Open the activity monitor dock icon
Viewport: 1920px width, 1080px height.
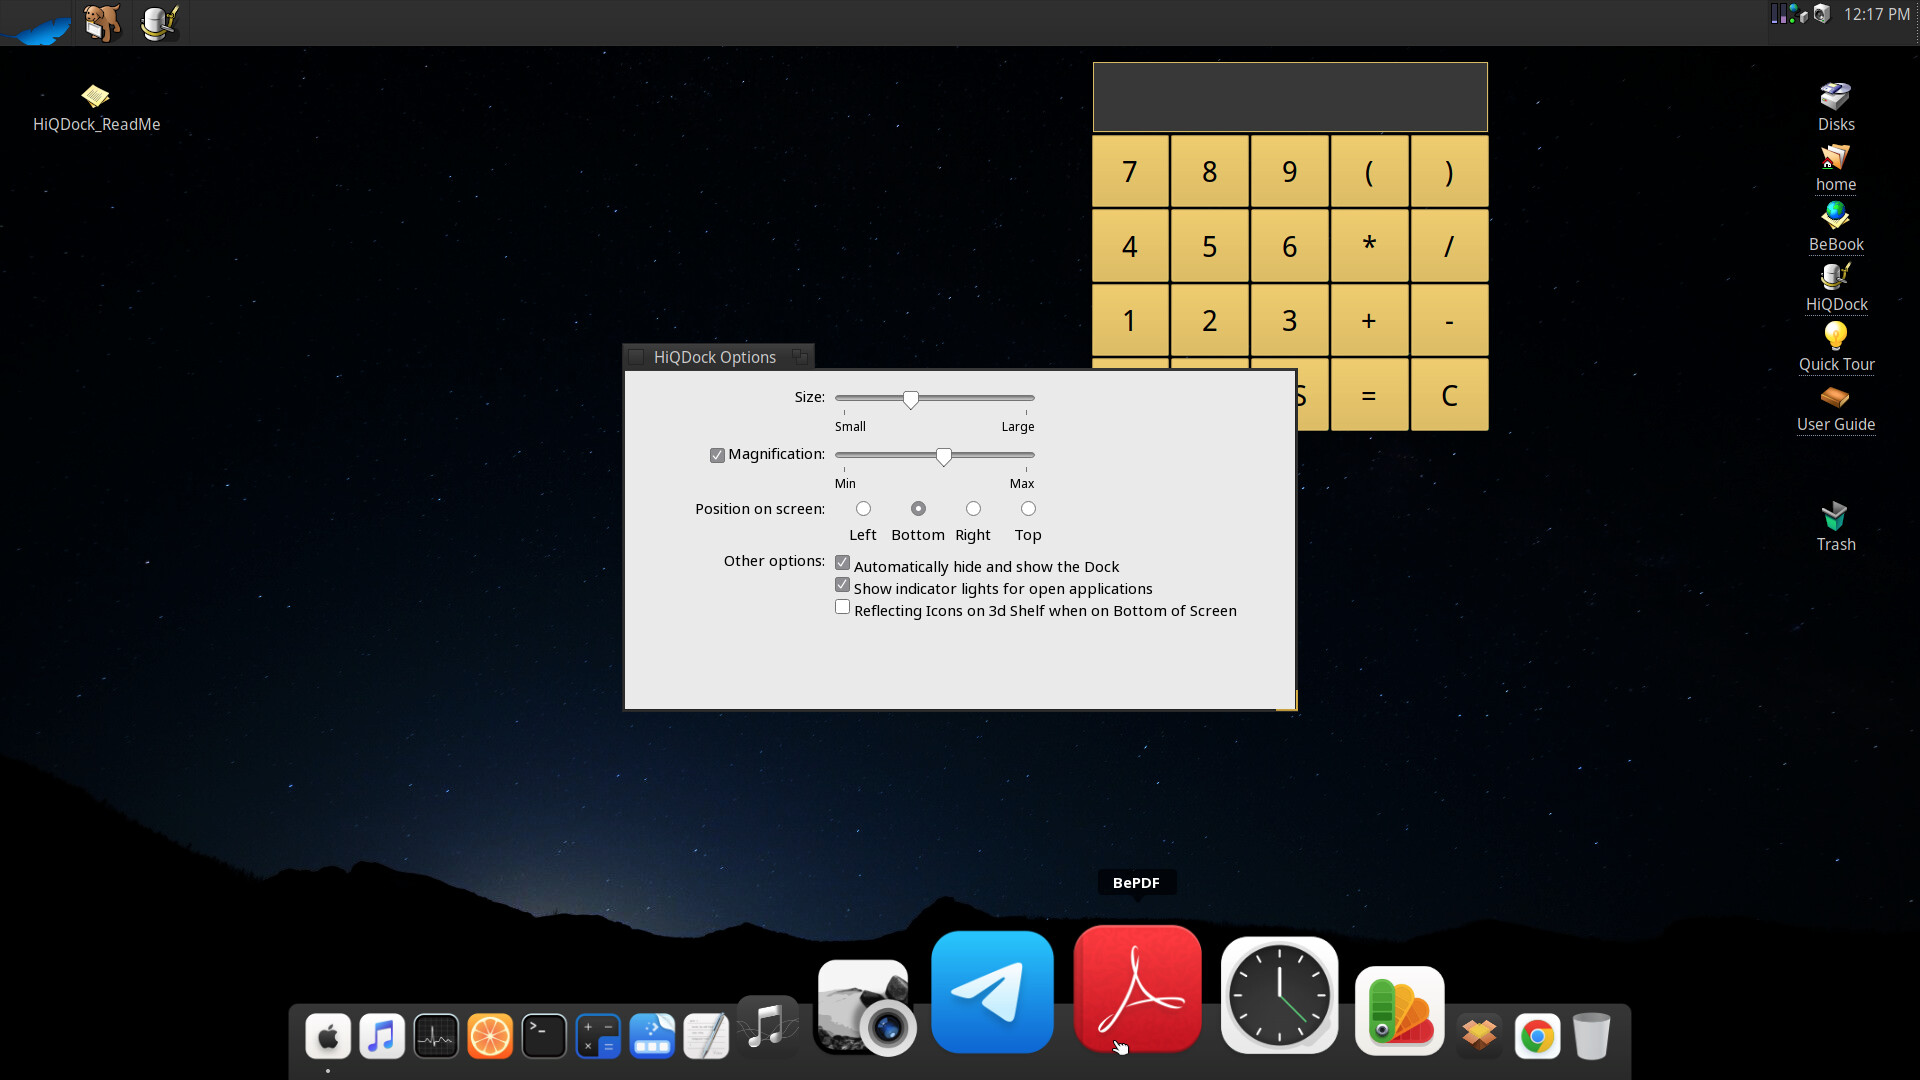coord(436,1036)
